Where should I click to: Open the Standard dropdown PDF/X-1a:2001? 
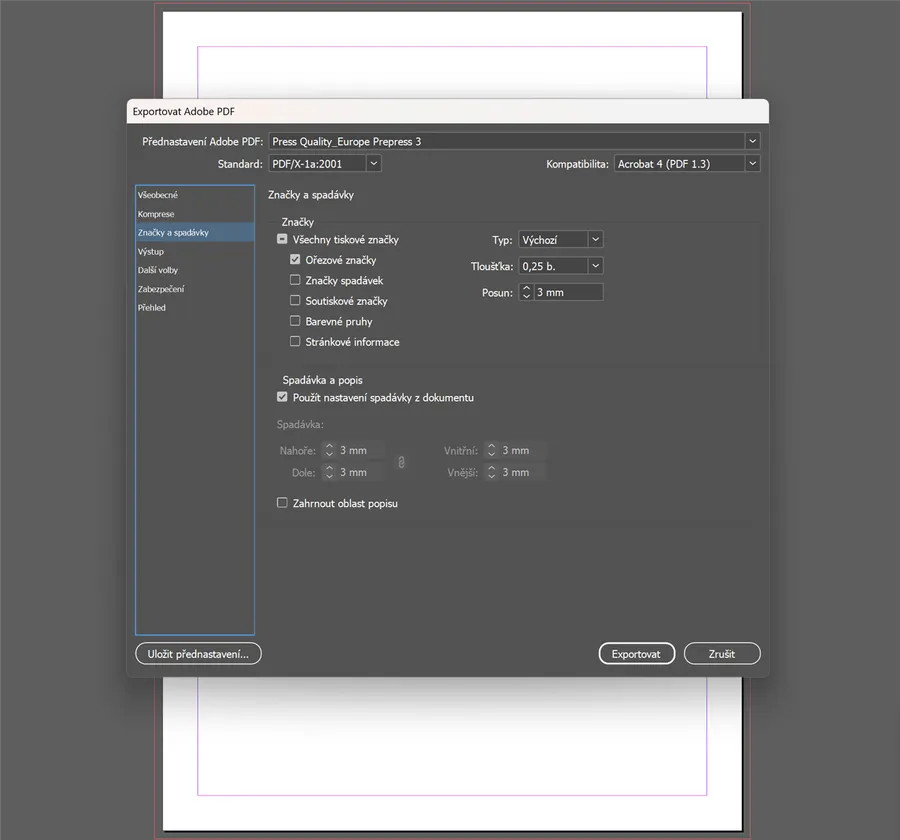tap(325, 164)
